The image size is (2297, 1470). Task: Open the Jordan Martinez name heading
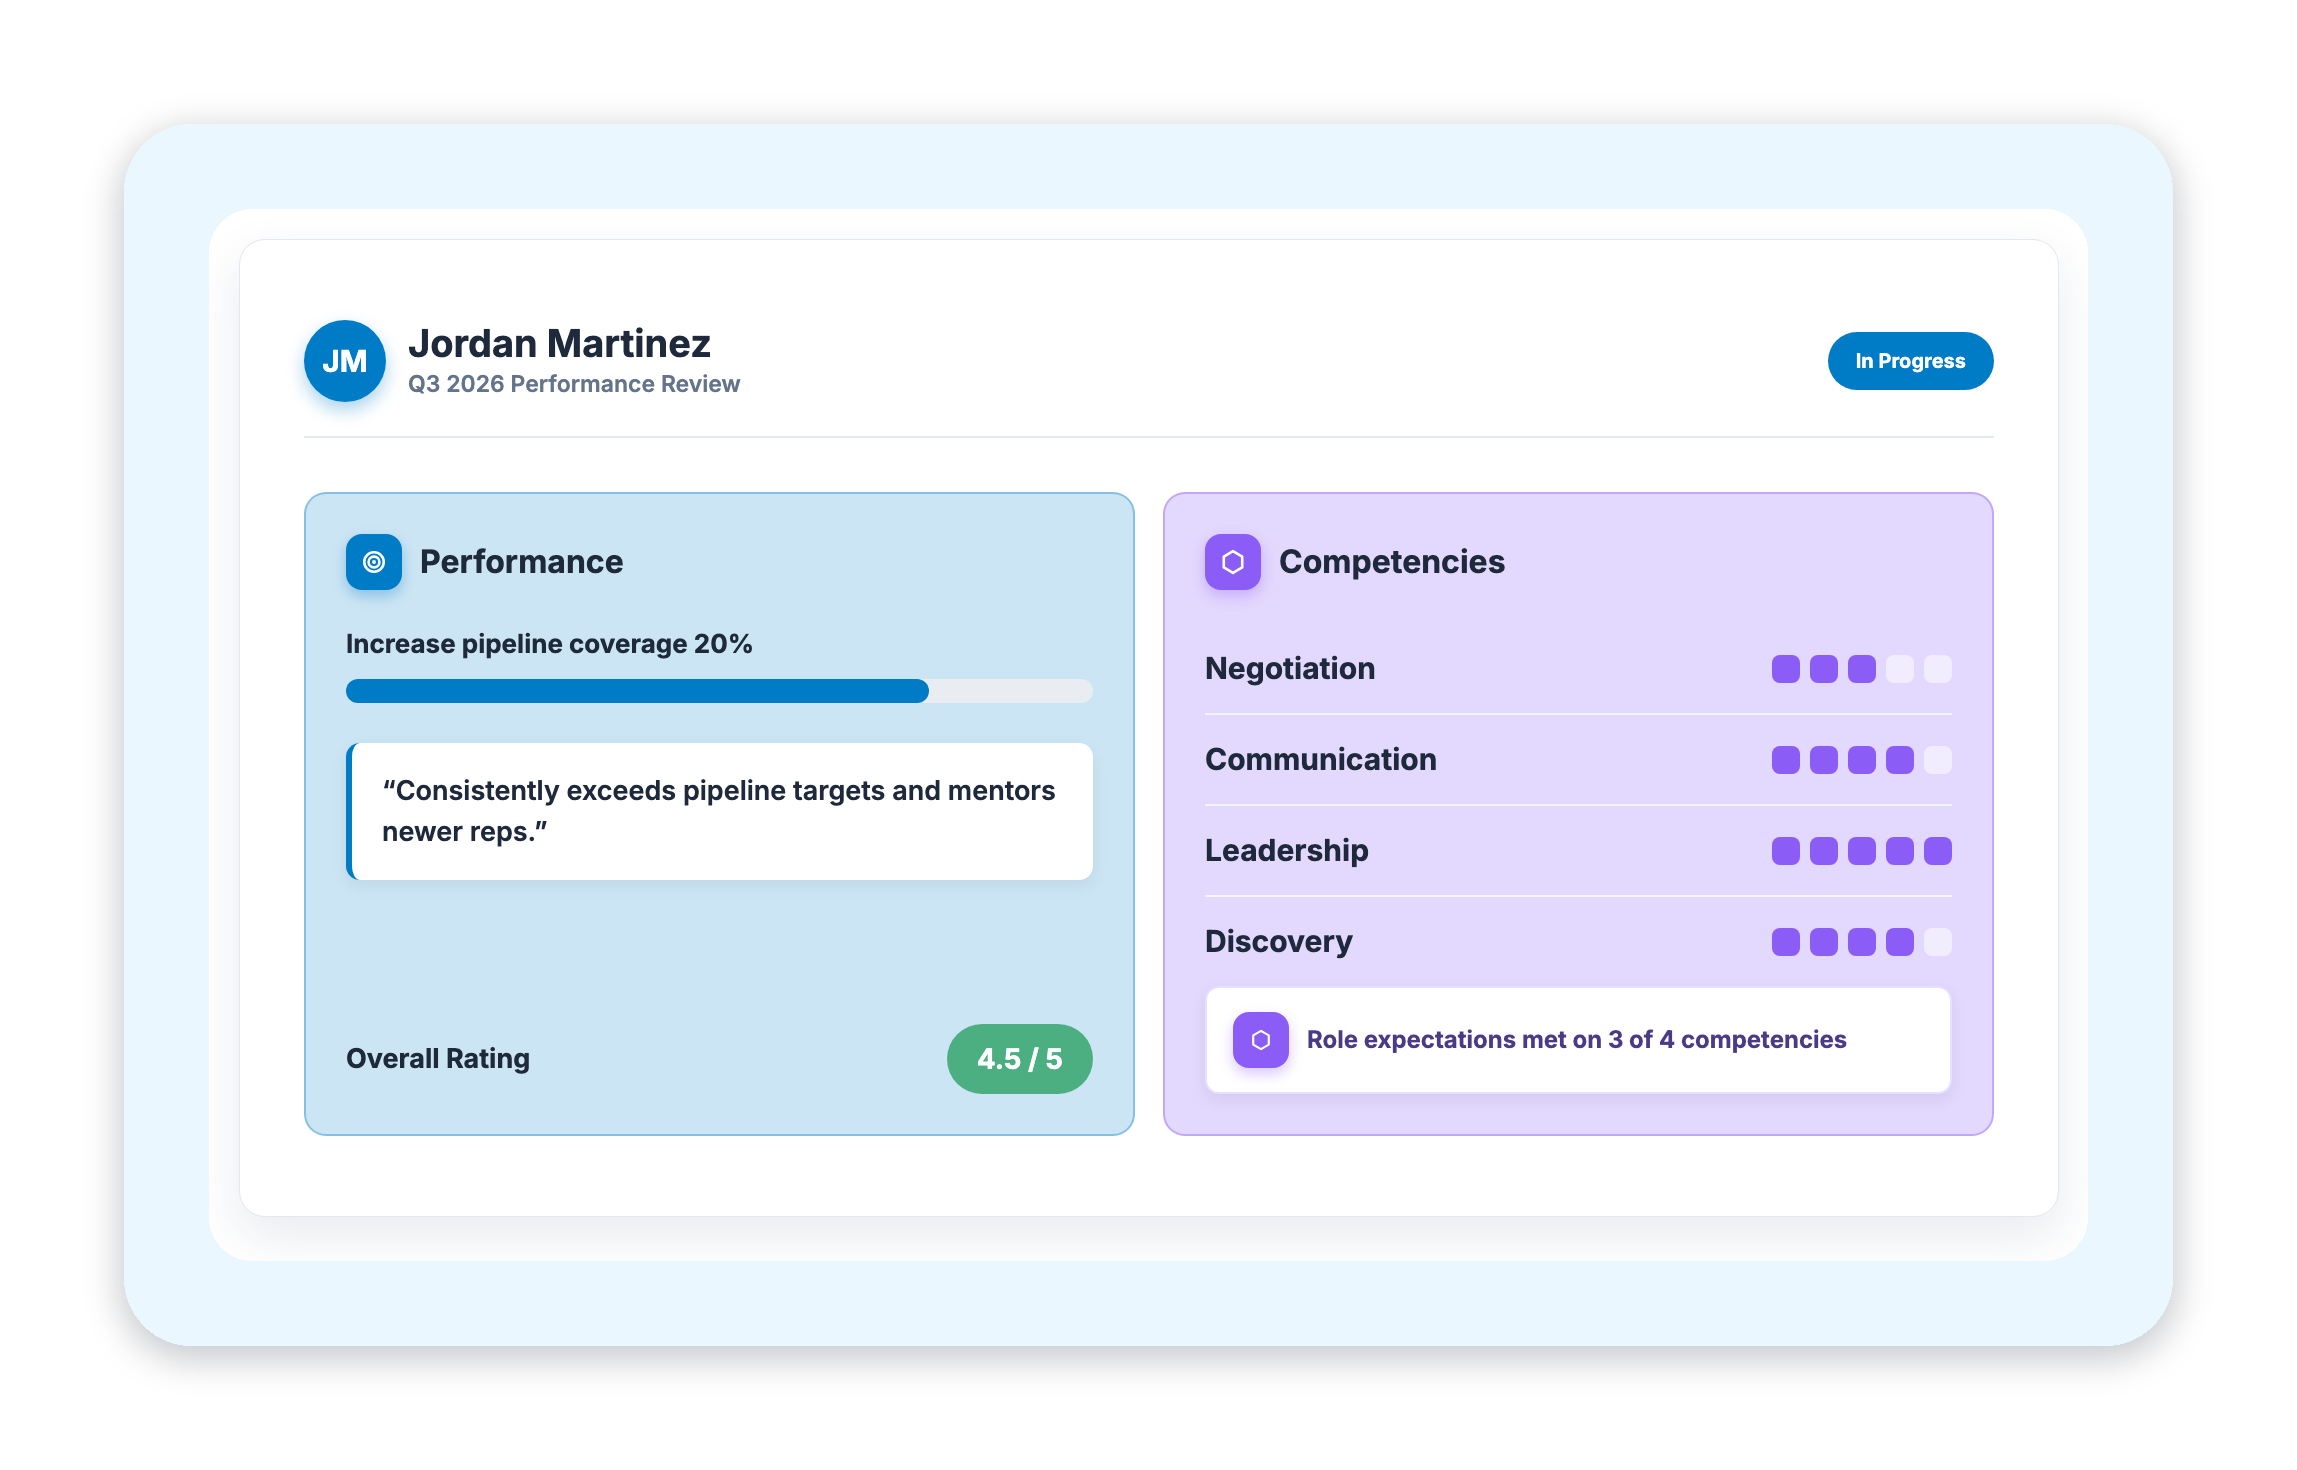click(559, 344)
